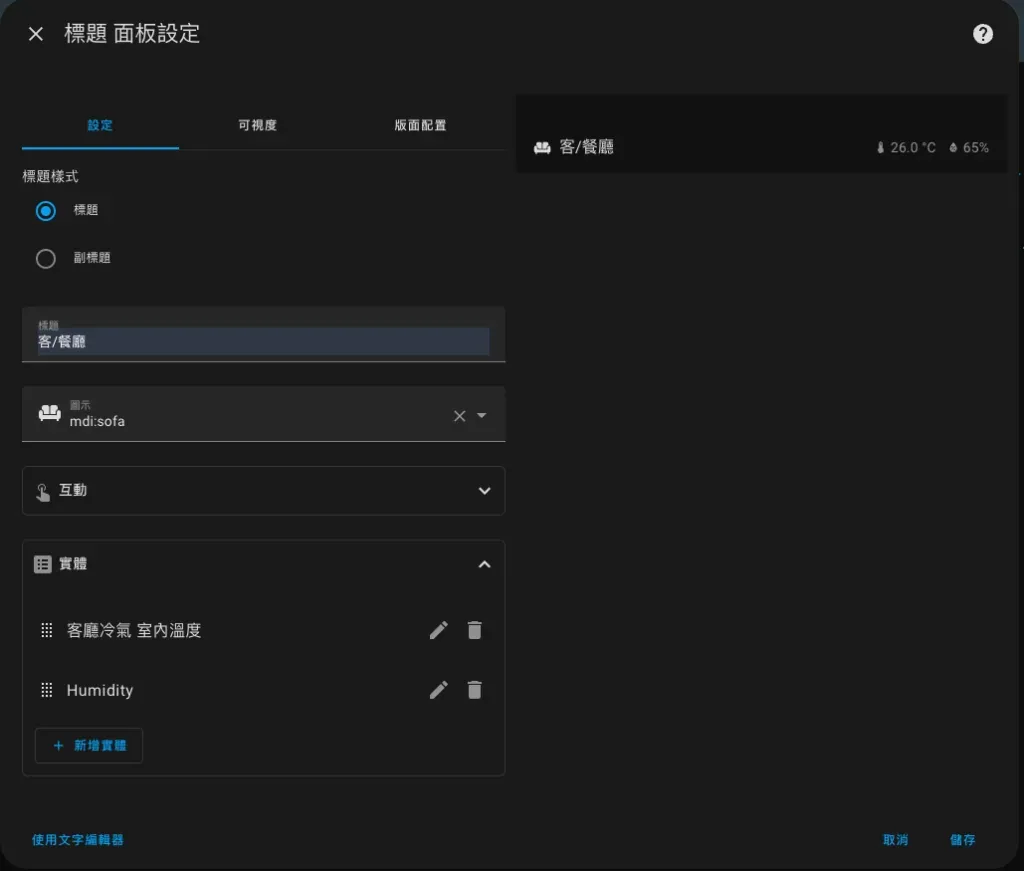Click the help question mark icon
The height and width of the screenshot is (871, 1024).
[983, 34]
